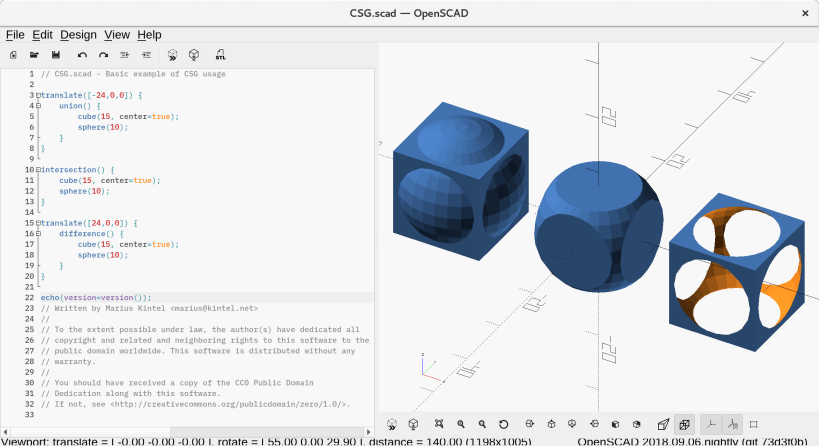Open the File menu
Viewport: 819px width, 446px height.
click(15, 35)
